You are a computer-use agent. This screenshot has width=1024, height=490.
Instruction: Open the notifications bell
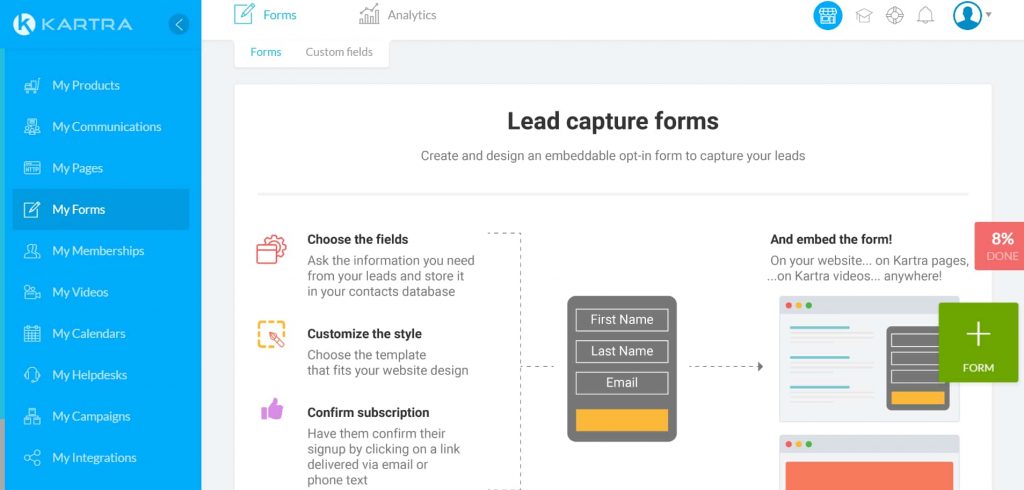point(925,16)
